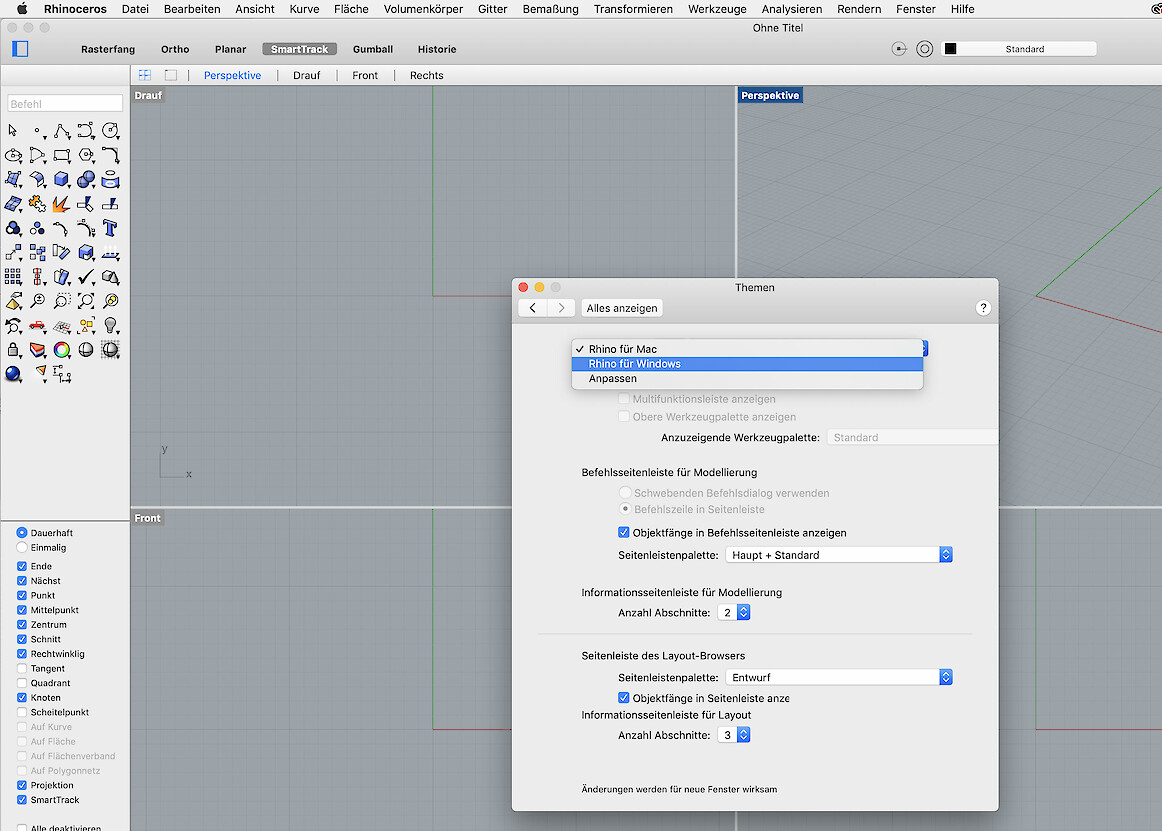Choose Rhino für Windows theme option

coord(747,364)
